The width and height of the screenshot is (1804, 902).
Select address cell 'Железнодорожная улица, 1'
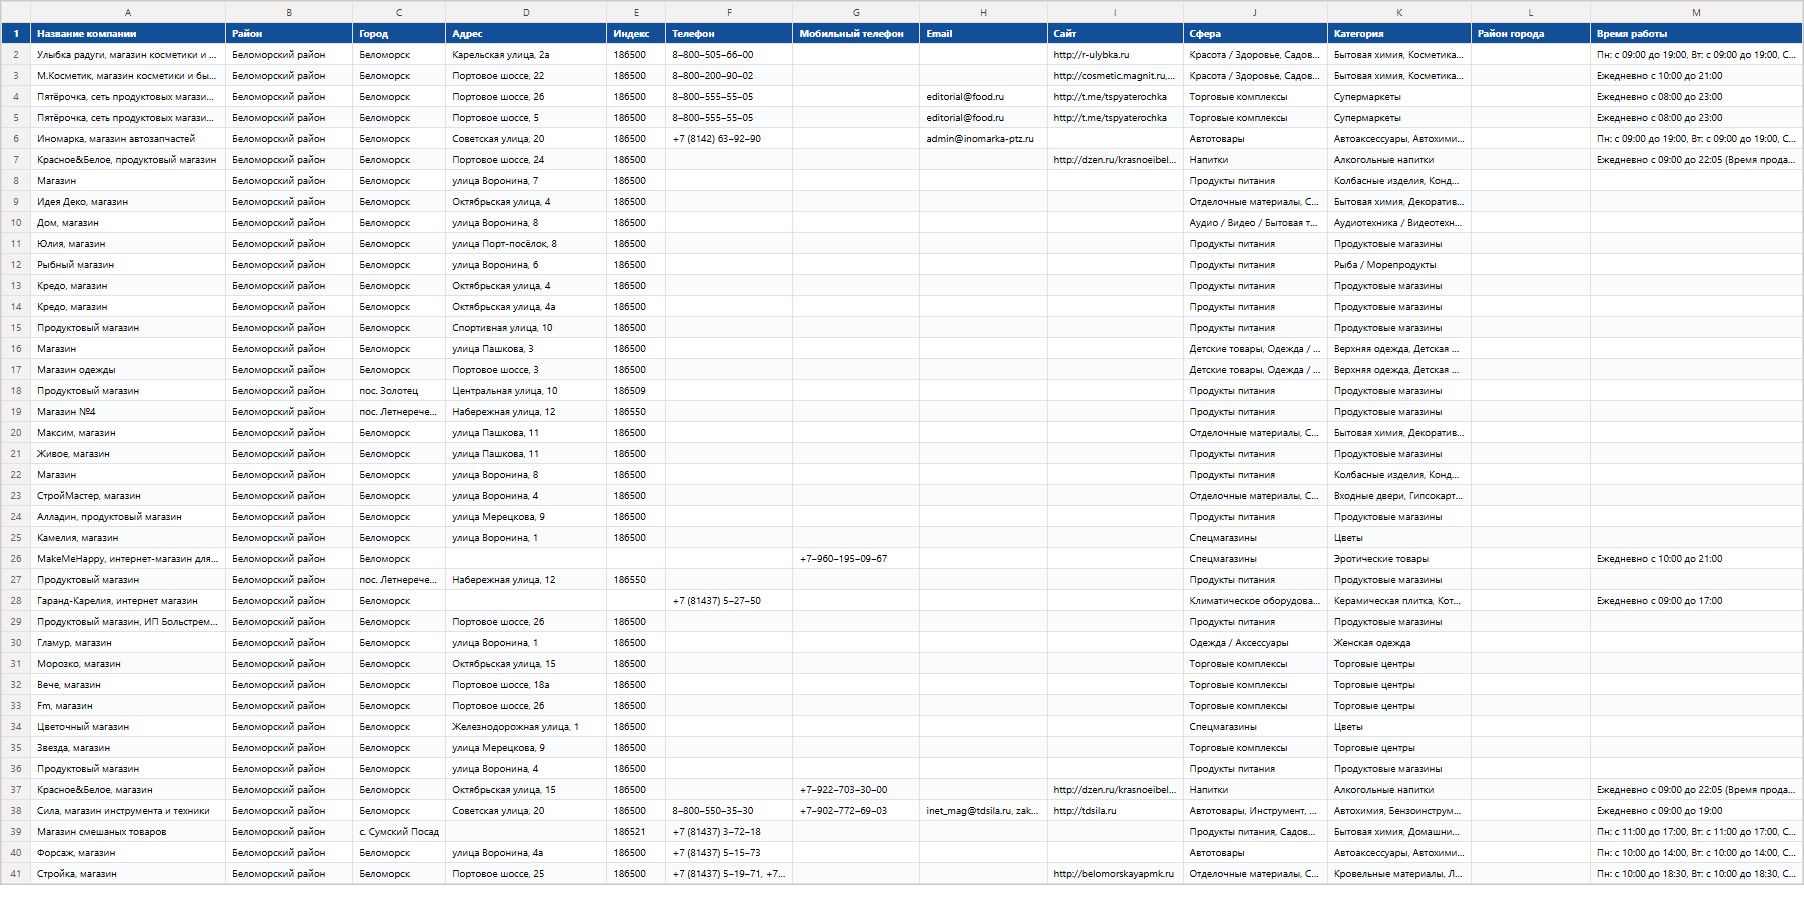tap(526, 727)
